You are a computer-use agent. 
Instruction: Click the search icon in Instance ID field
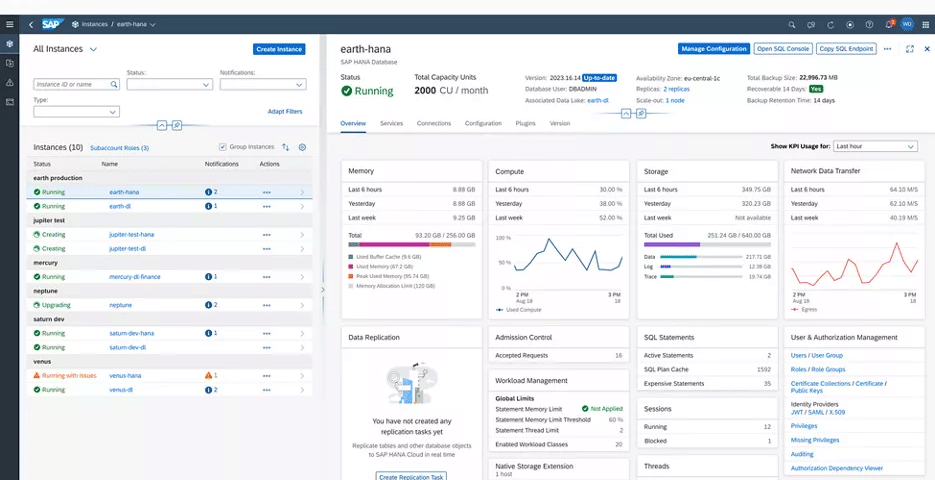[114, 85]
